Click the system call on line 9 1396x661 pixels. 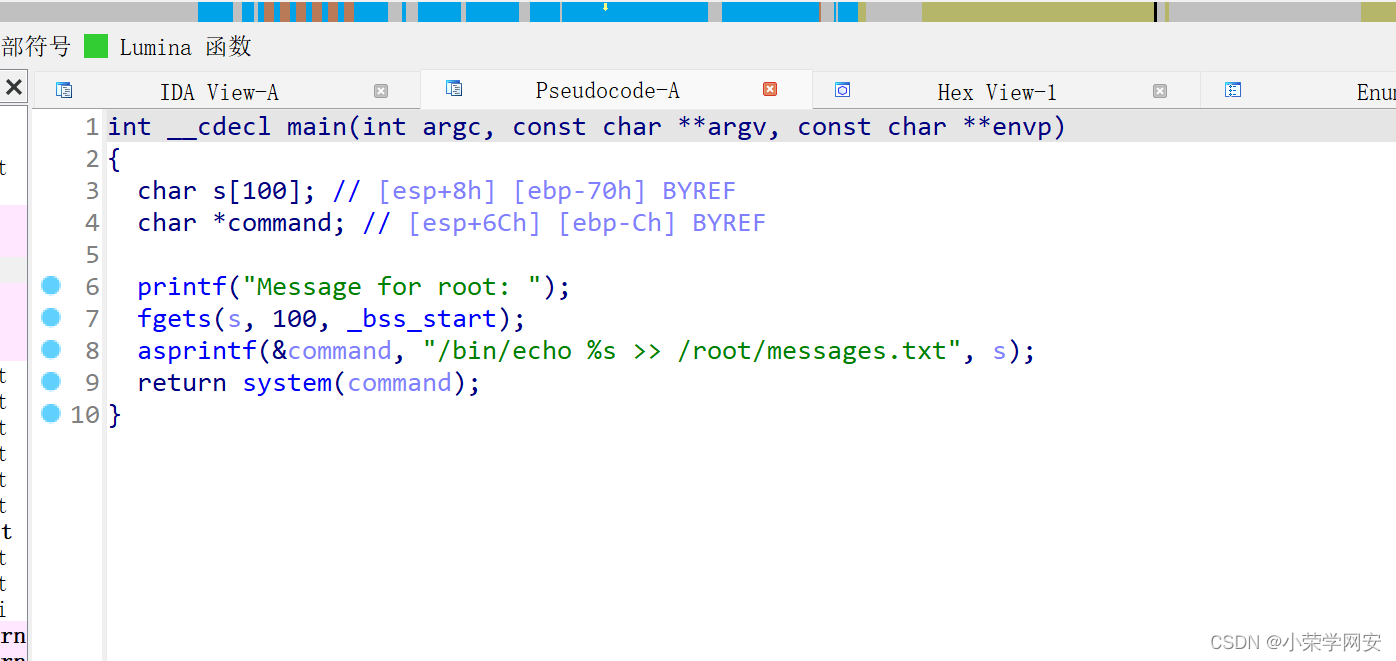(288, 383)
